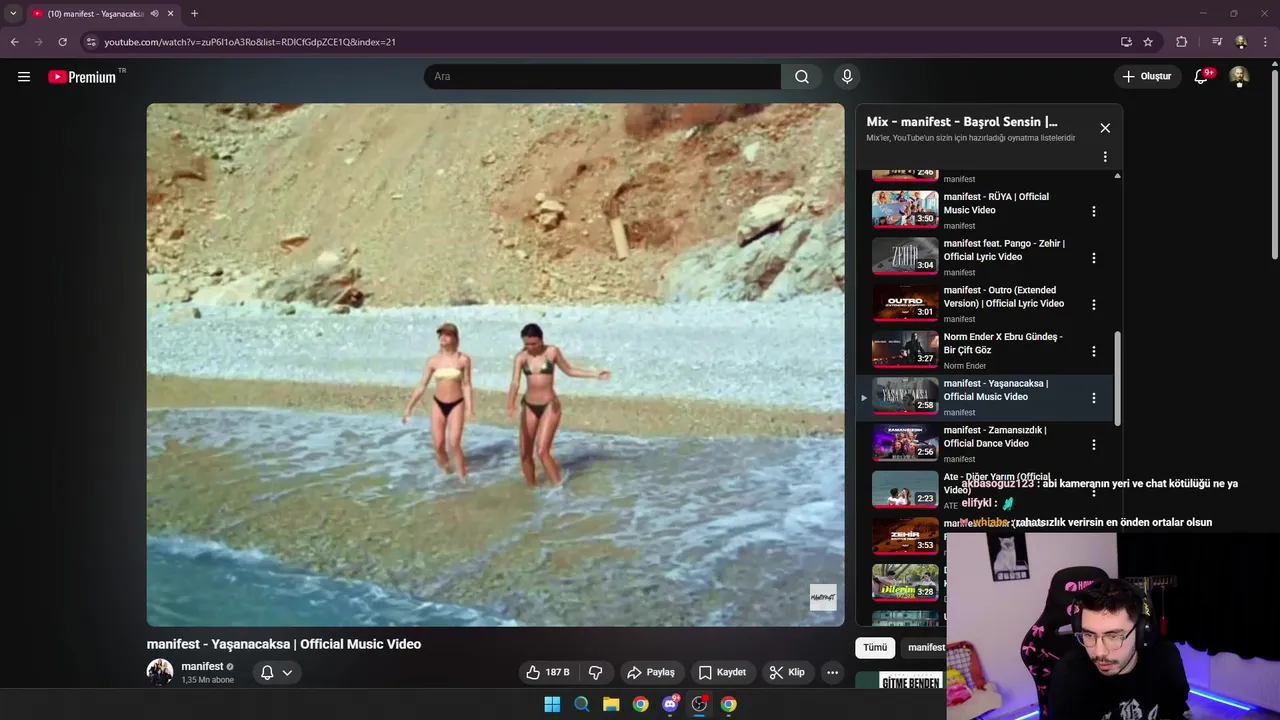Share the video with Paylaş
Image resolution: width=1280 pixels, height=720 pixels.
651,672
